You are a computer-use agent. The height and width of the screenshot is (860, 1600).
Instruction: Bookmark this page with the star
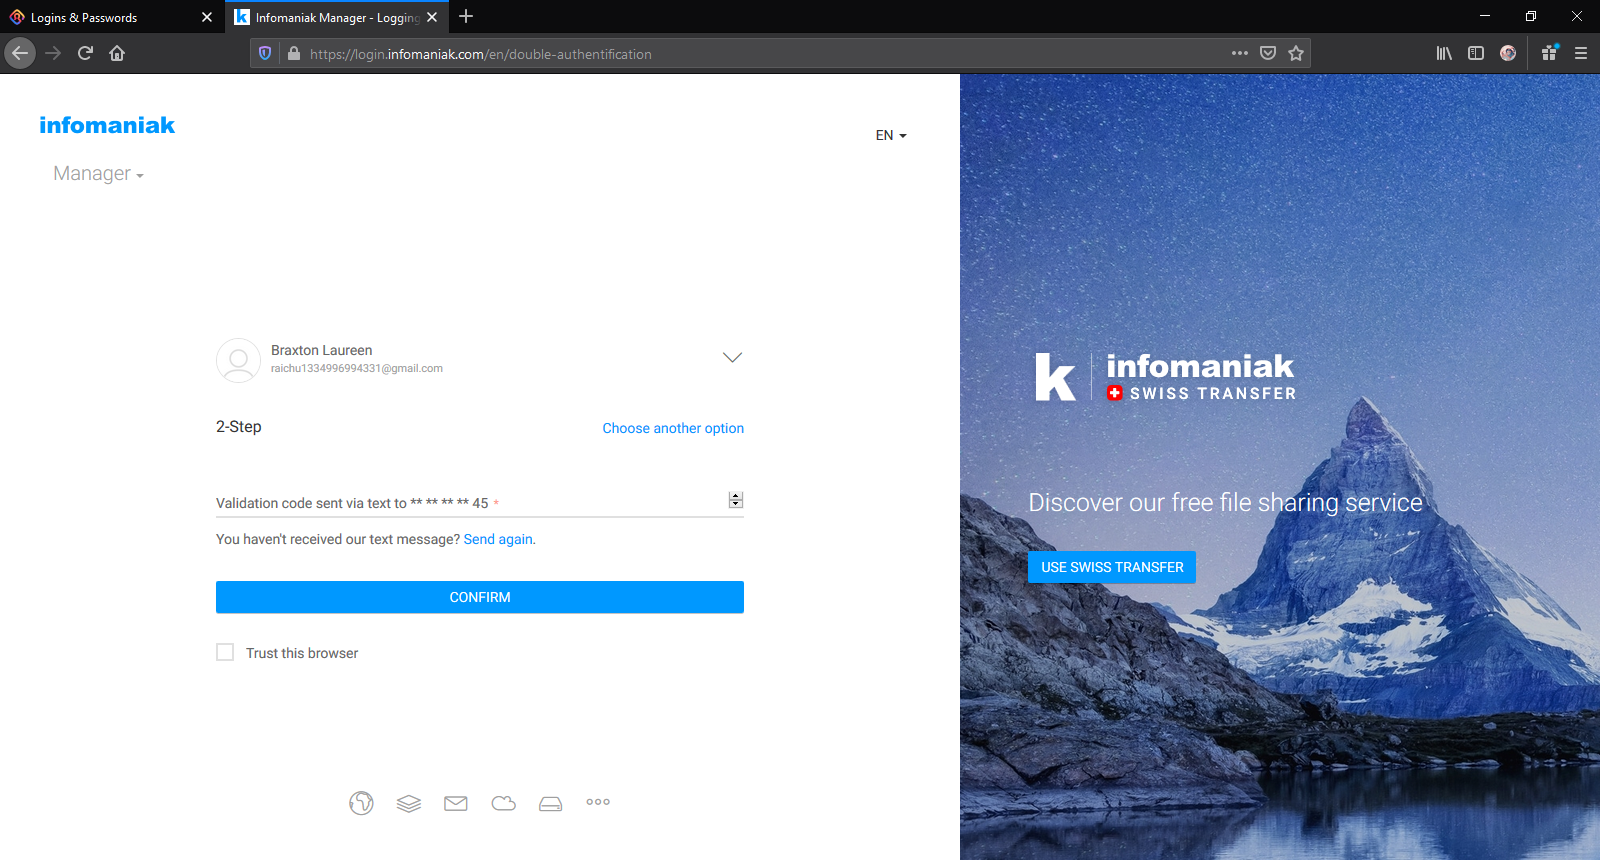pyautogui.click(x=1296, y=53)
